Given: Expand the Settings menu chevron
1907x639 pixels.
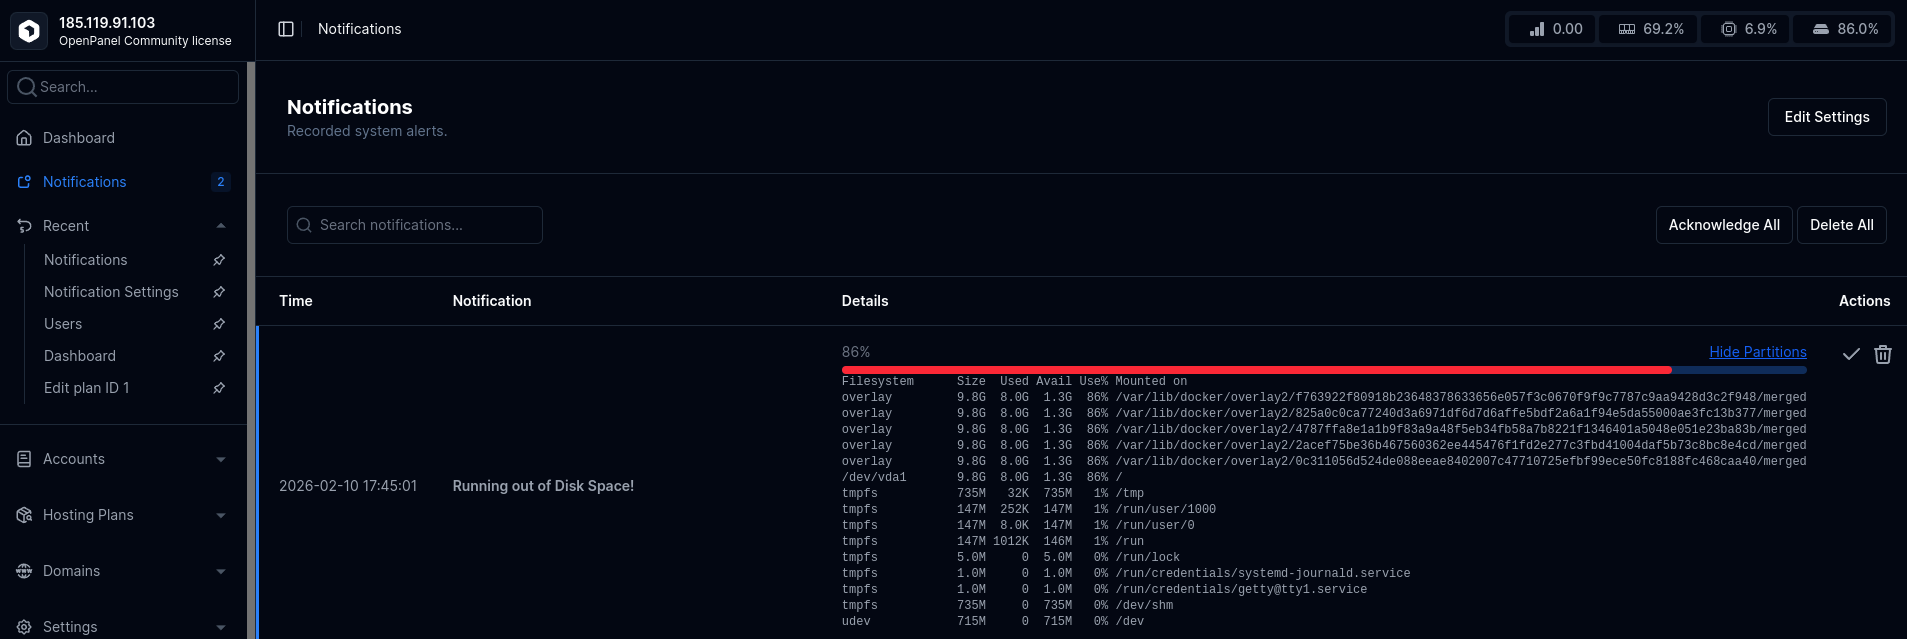Looking at the screenshot, I should pyautogui.click(x=221, y=628).
